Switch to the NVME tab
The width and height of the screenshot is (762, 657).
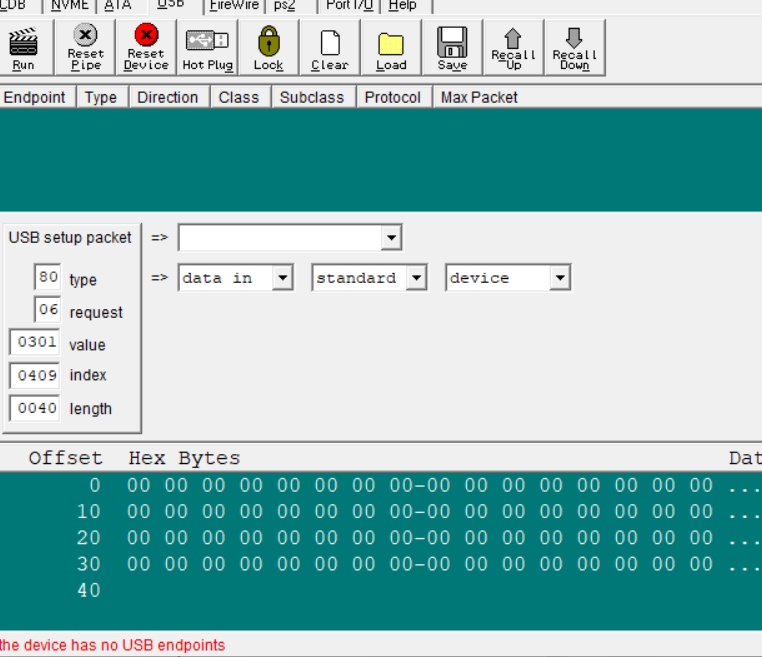(x=70, y=5)
